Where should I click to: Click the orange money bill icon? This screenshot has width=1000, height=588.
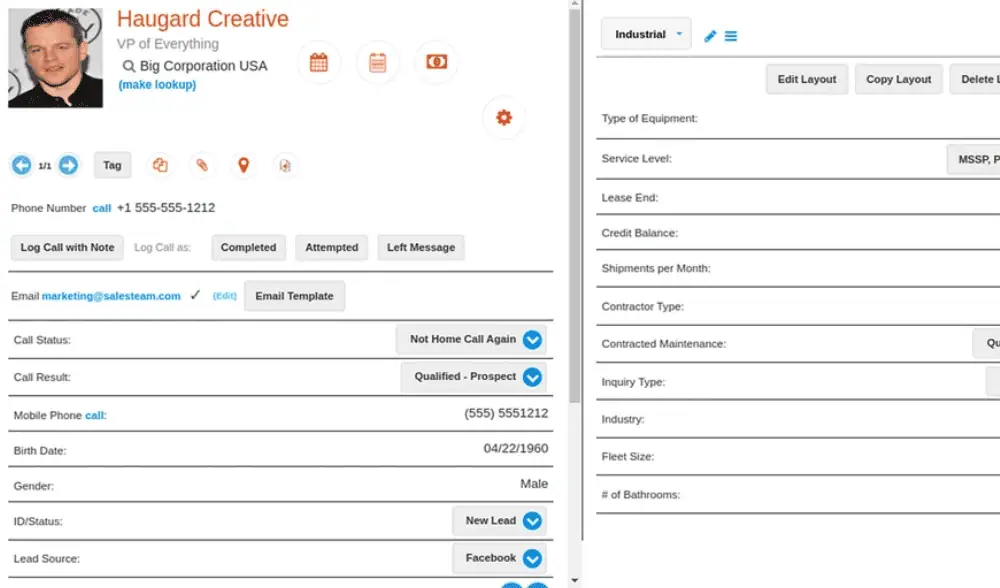pyautogui.click(x=436, y=62)
